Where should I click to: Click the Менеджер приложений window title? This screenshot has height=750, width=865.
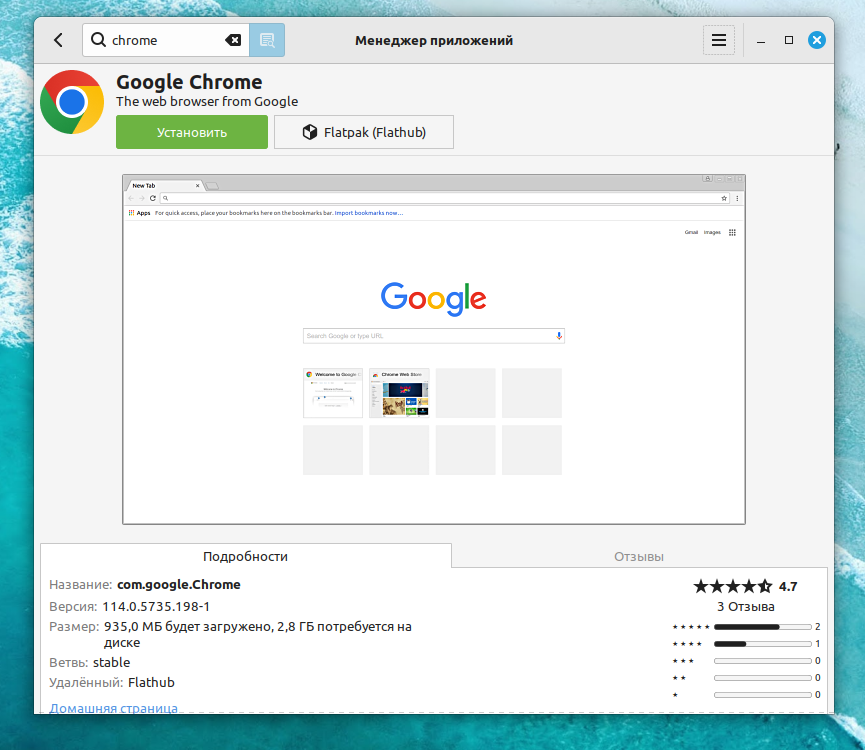point(434,40)
